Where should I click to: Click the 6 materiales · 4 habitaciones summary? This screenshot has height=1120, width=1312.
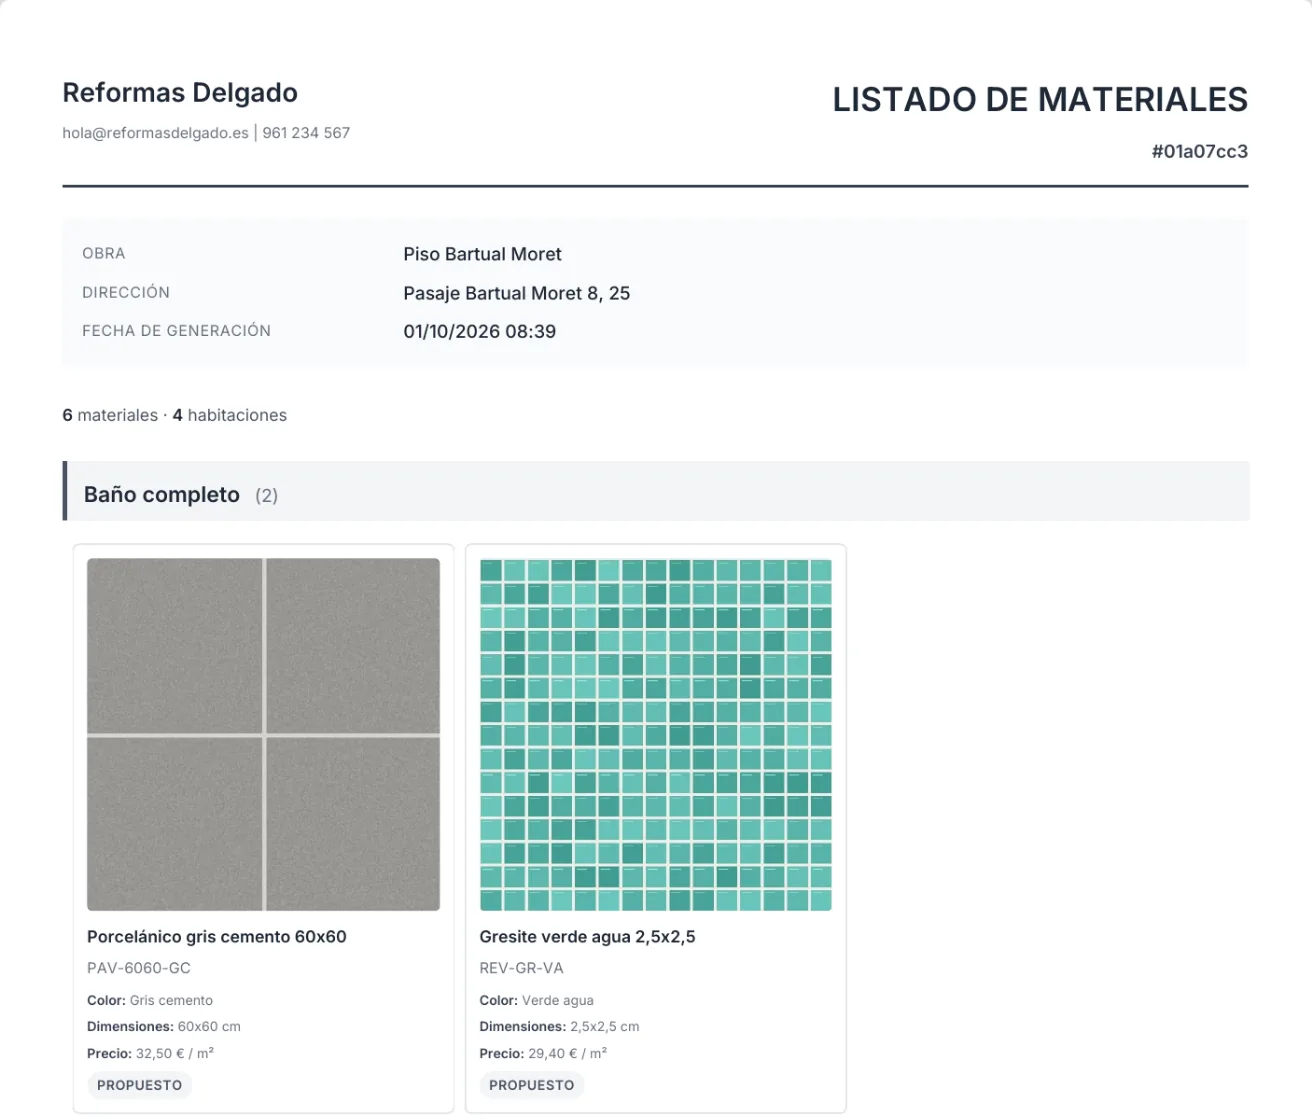(x=174, y=415)
